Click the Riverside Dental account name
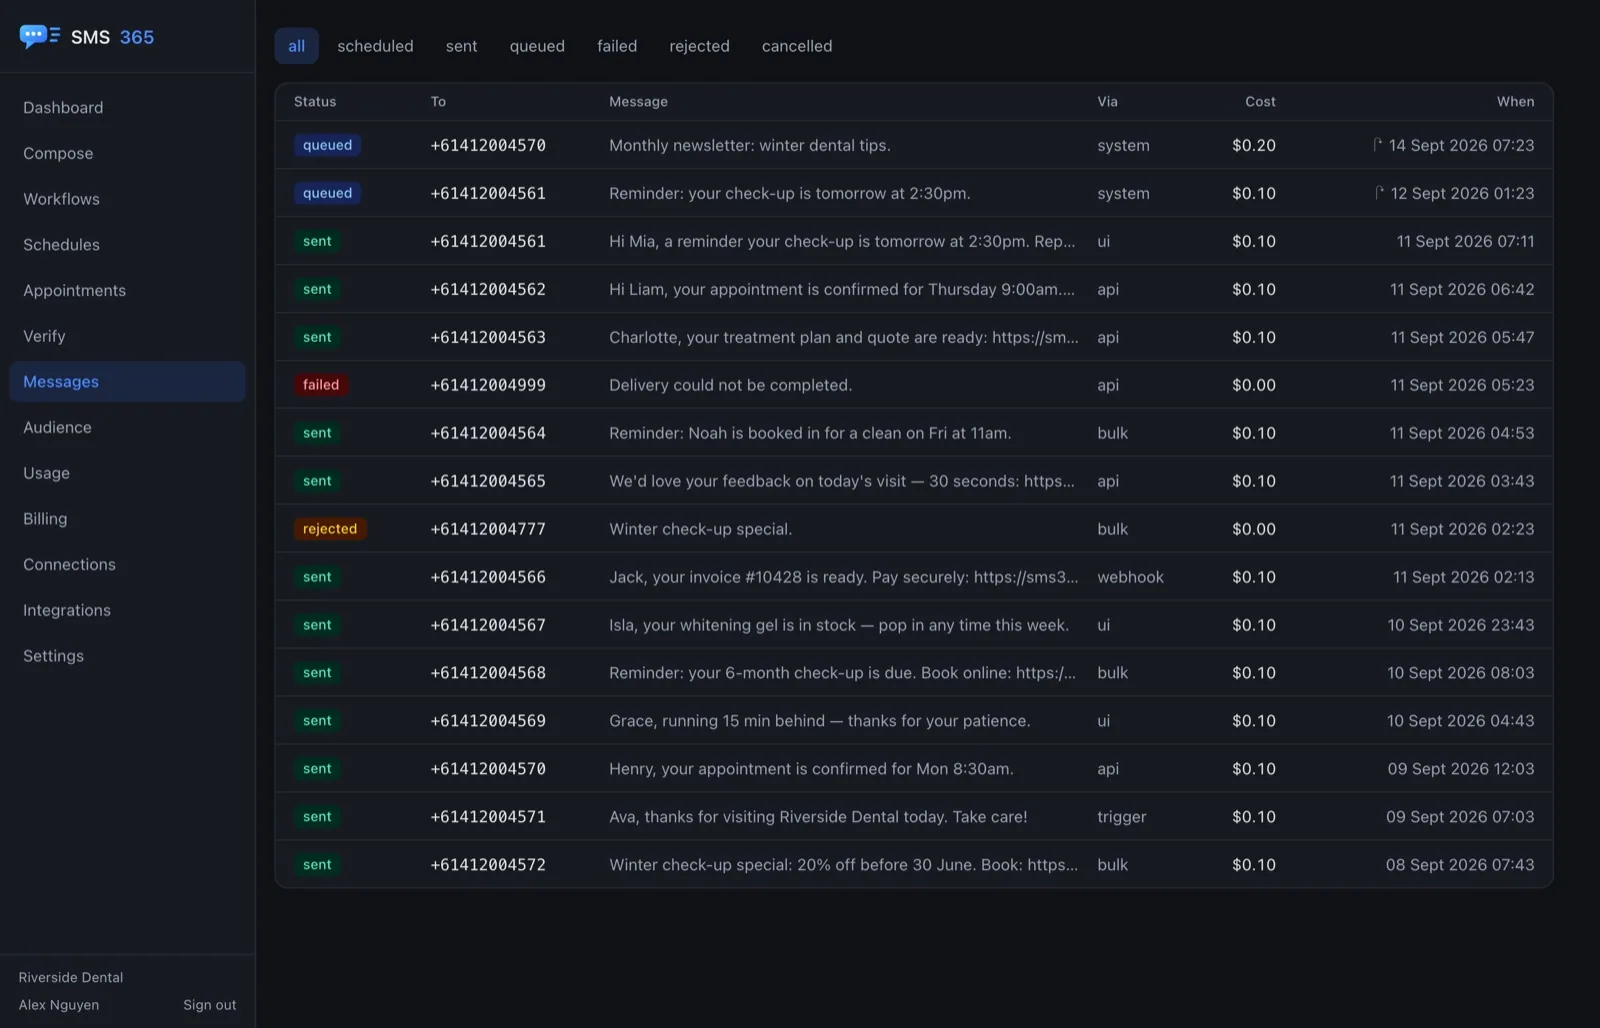Viewport: 1600px width, 1028px height. point(71,977)
